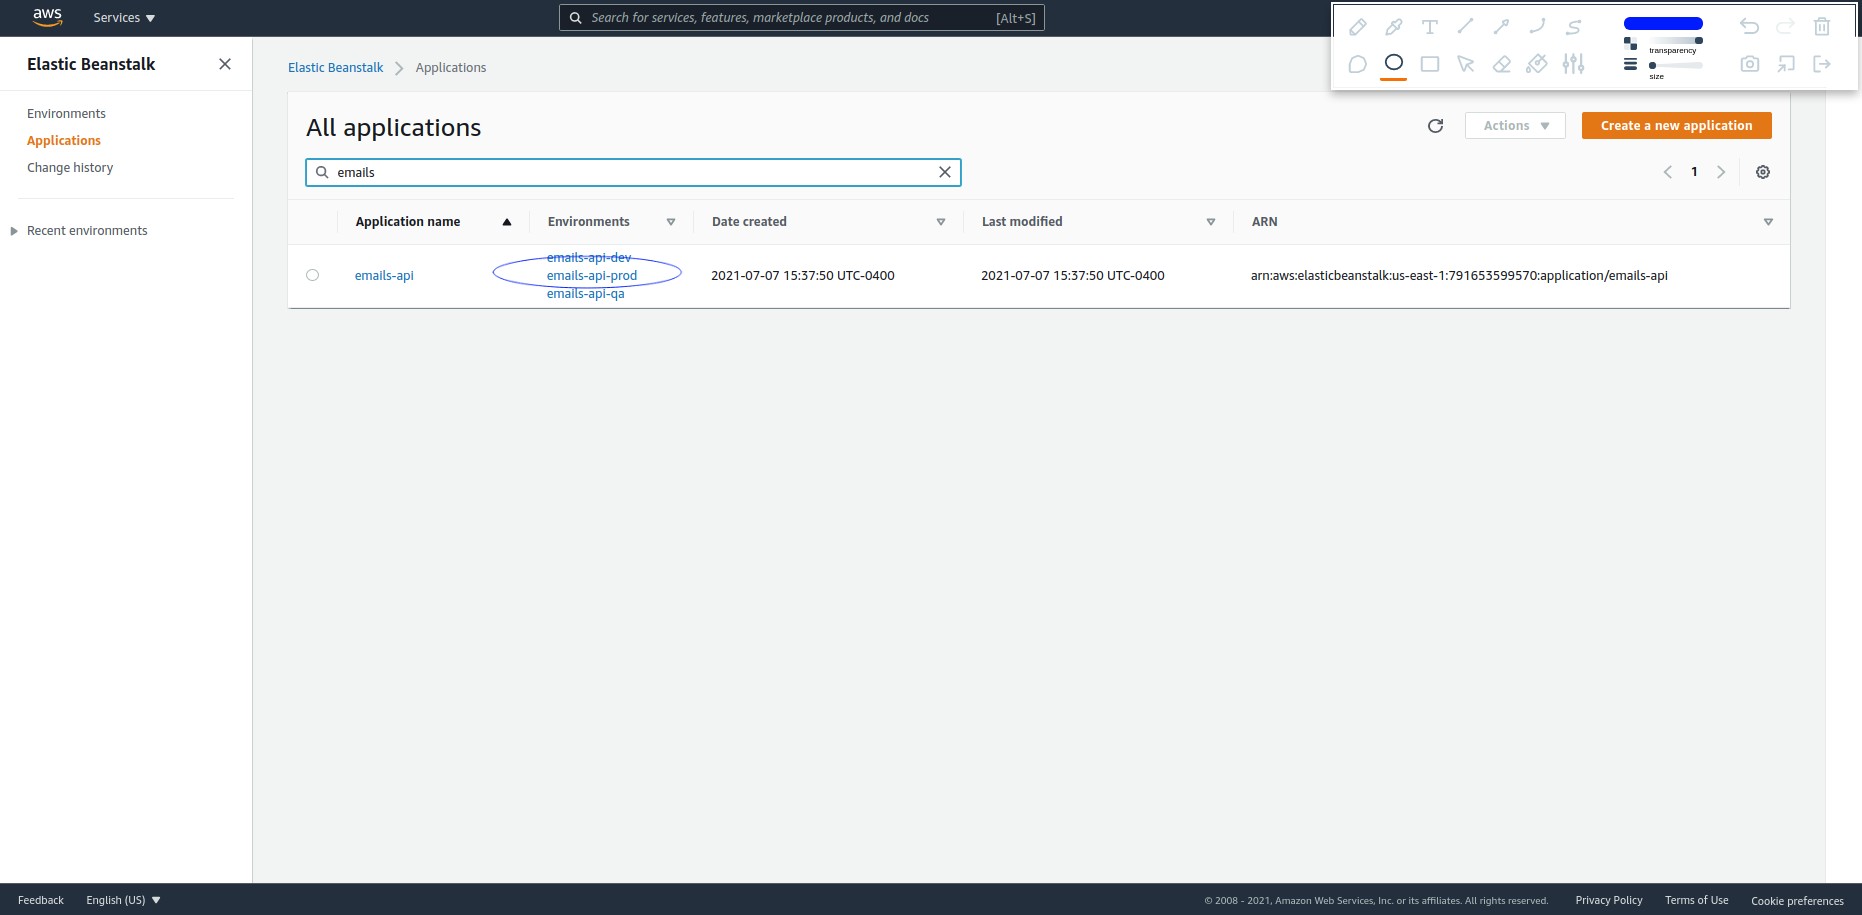Select the pencil drawing tool
This screenshot has height=915, width=1862.
click(x=1357, y=27)
